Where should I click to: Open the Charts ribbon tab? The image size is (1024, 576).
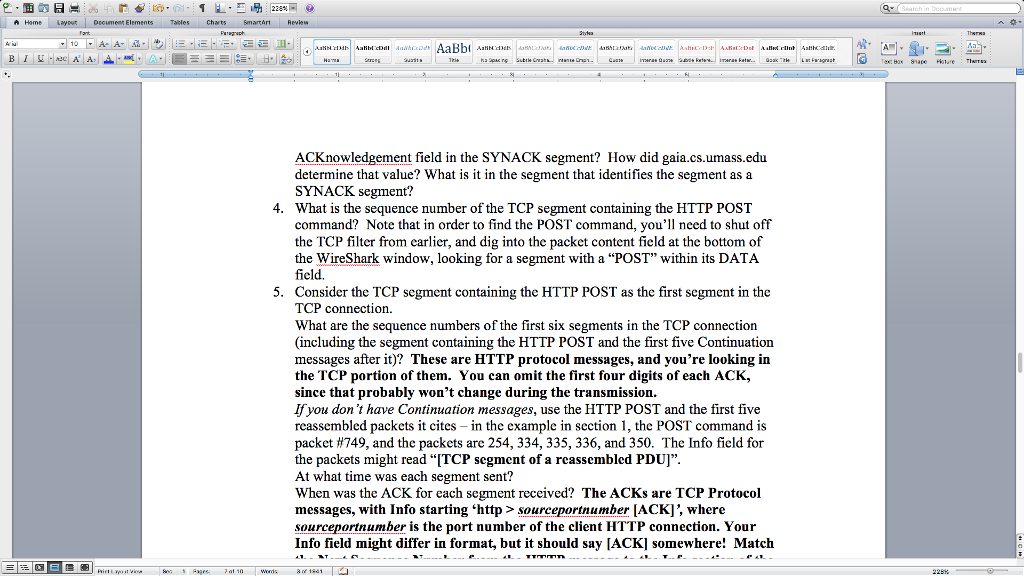tap(216, 21)
